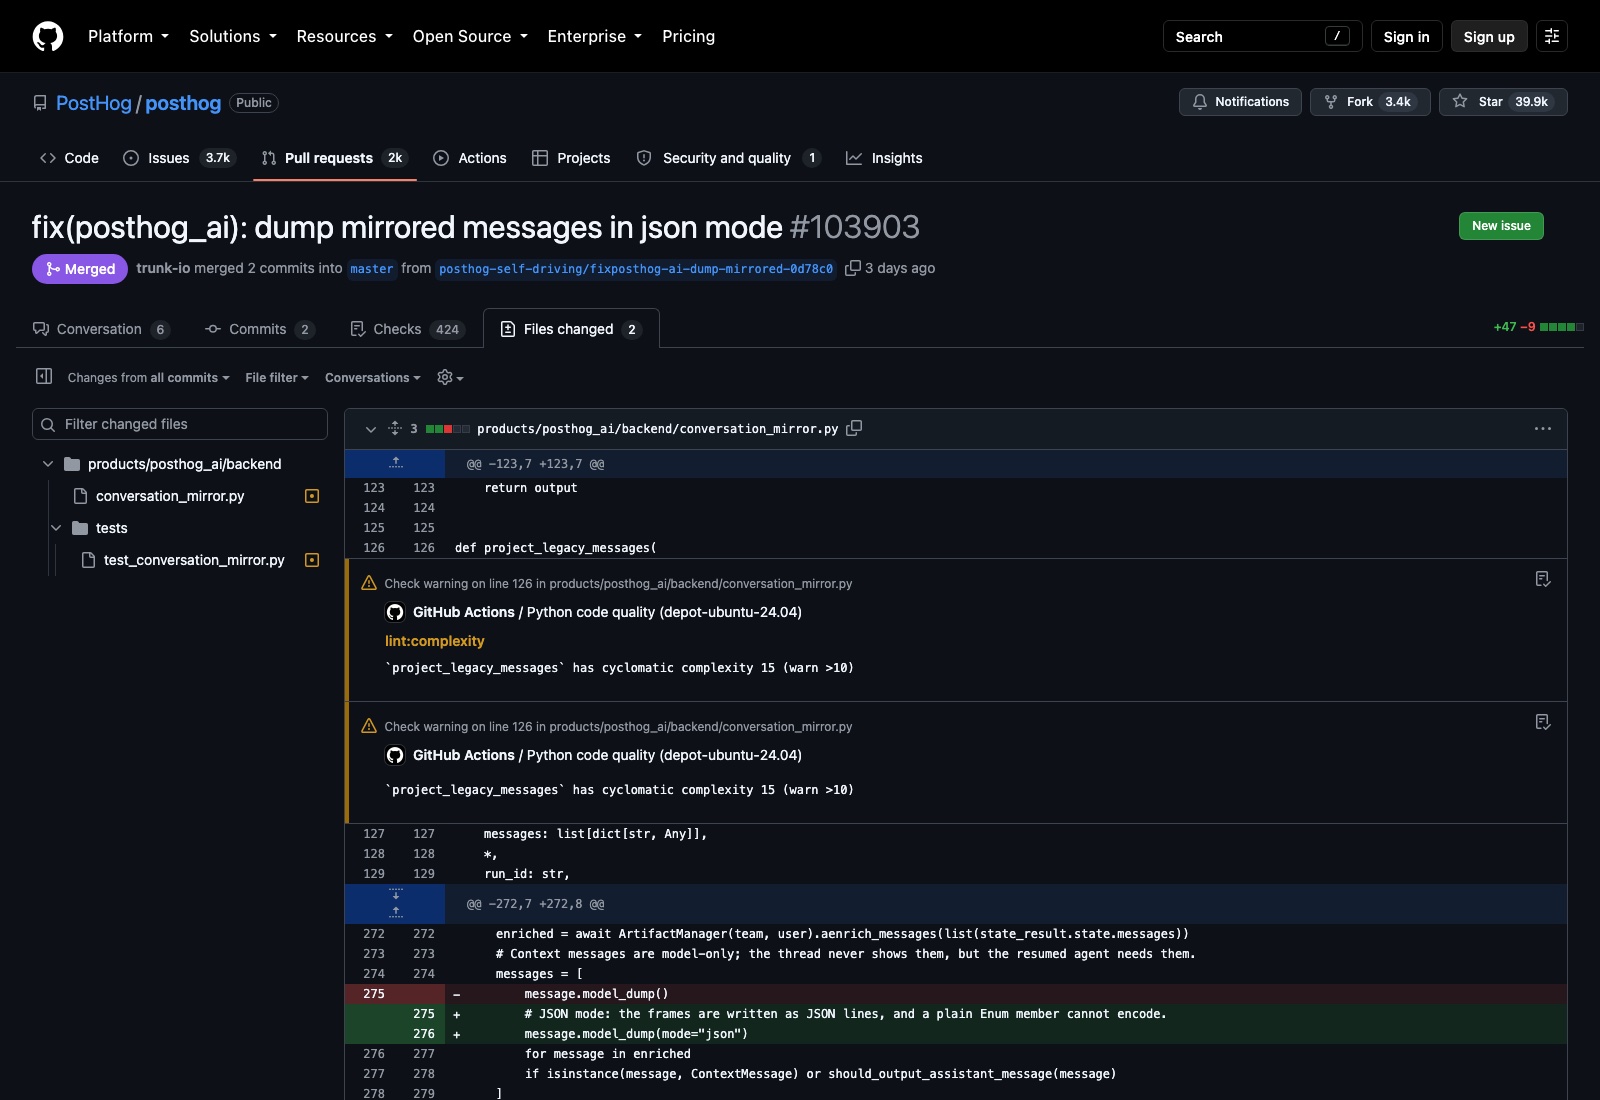The image size is (1600, 1100).
Task: Focus the Search input field
Action: point(1262,36)
